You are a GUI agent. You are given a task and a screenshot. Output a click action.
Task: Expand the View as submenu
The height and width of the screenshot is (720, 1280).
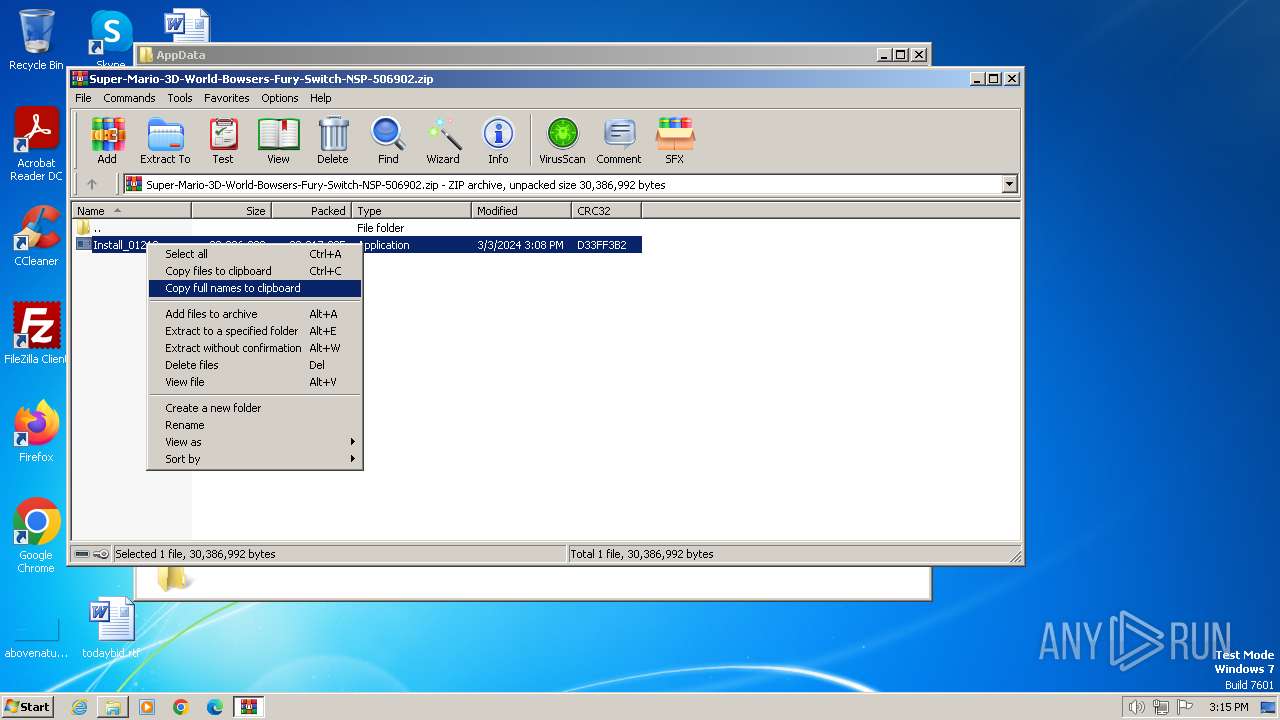pos(255,442)
